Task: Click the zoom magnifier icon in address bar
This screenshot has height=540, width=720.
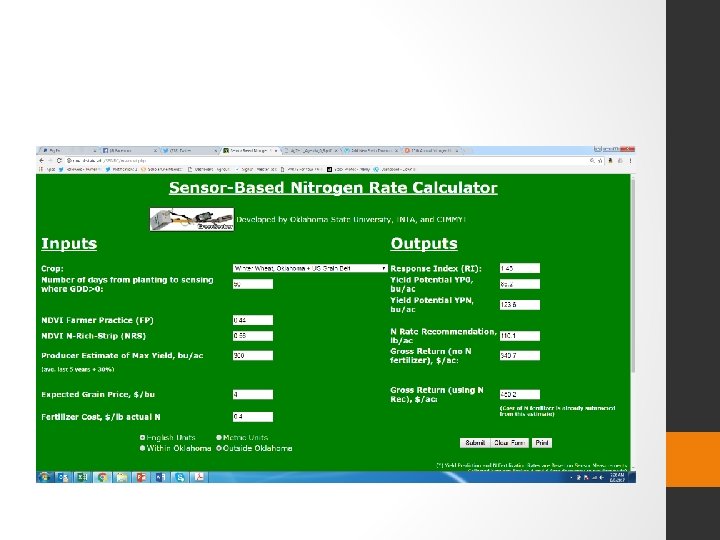Action: (x=592, y=160)
